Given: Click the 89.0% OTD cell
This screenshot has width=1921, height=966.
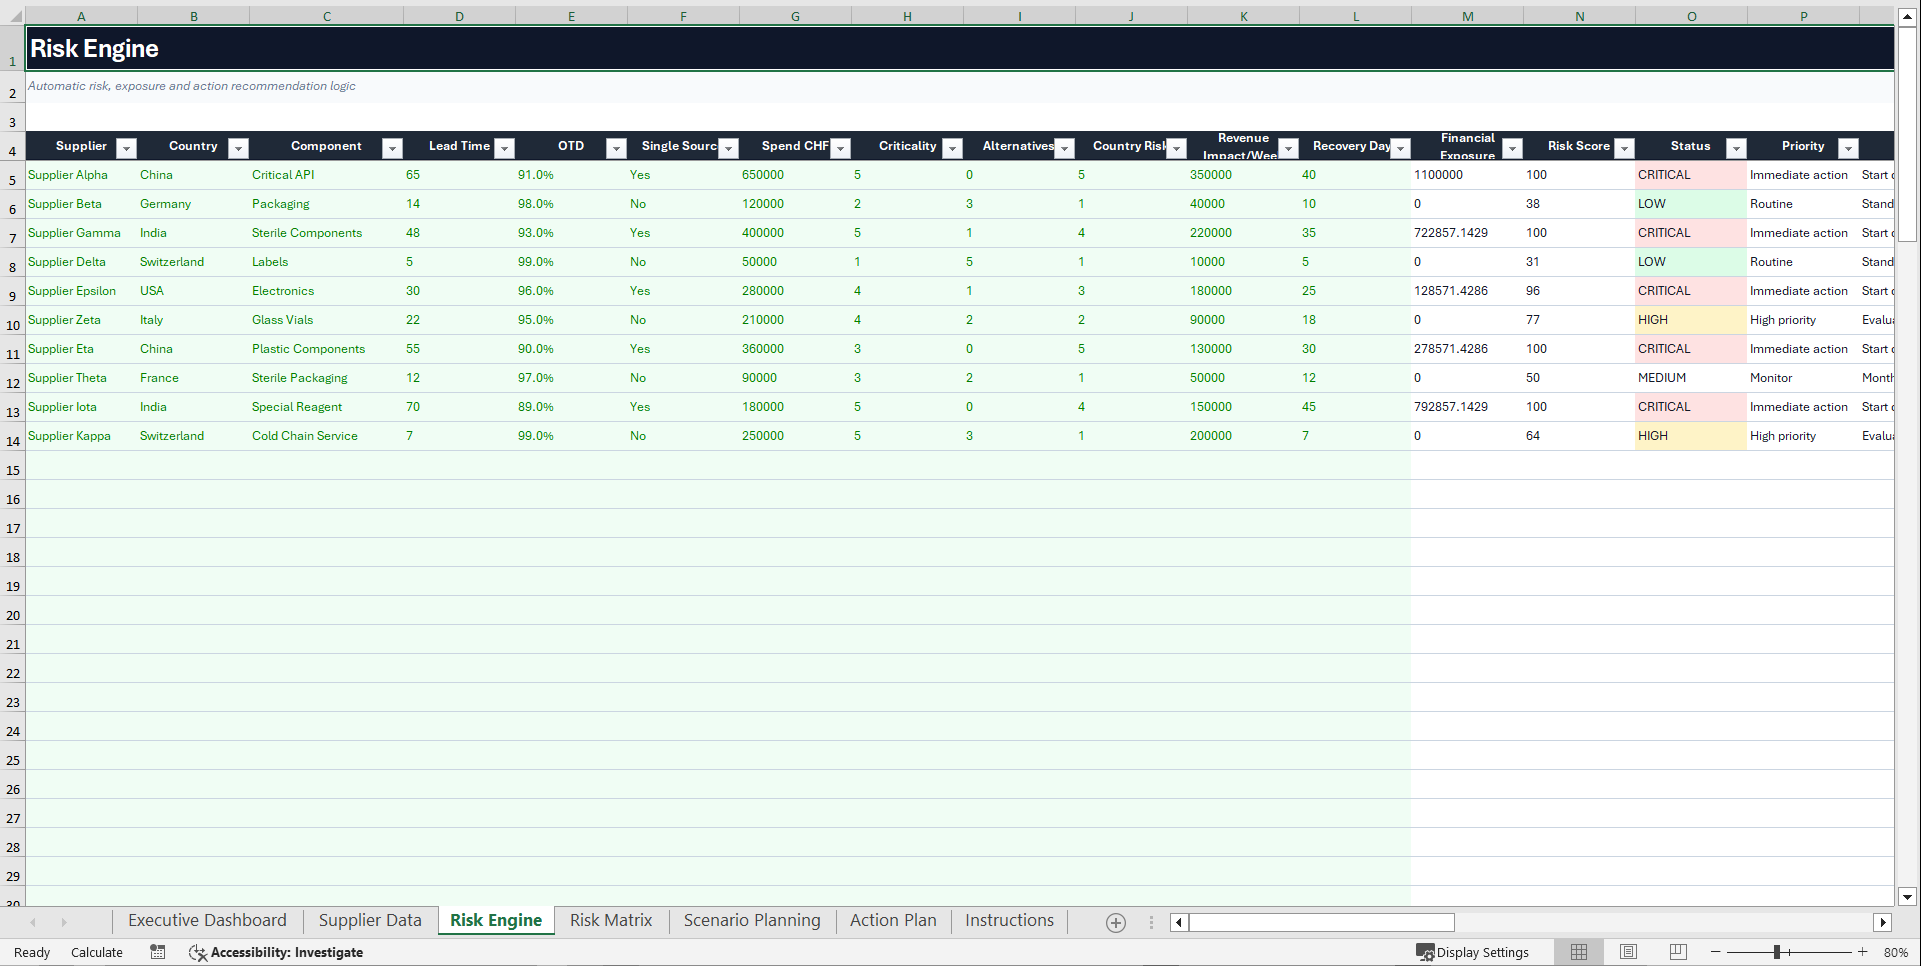Looking at the screenshot, I should [x=571, y=407].
